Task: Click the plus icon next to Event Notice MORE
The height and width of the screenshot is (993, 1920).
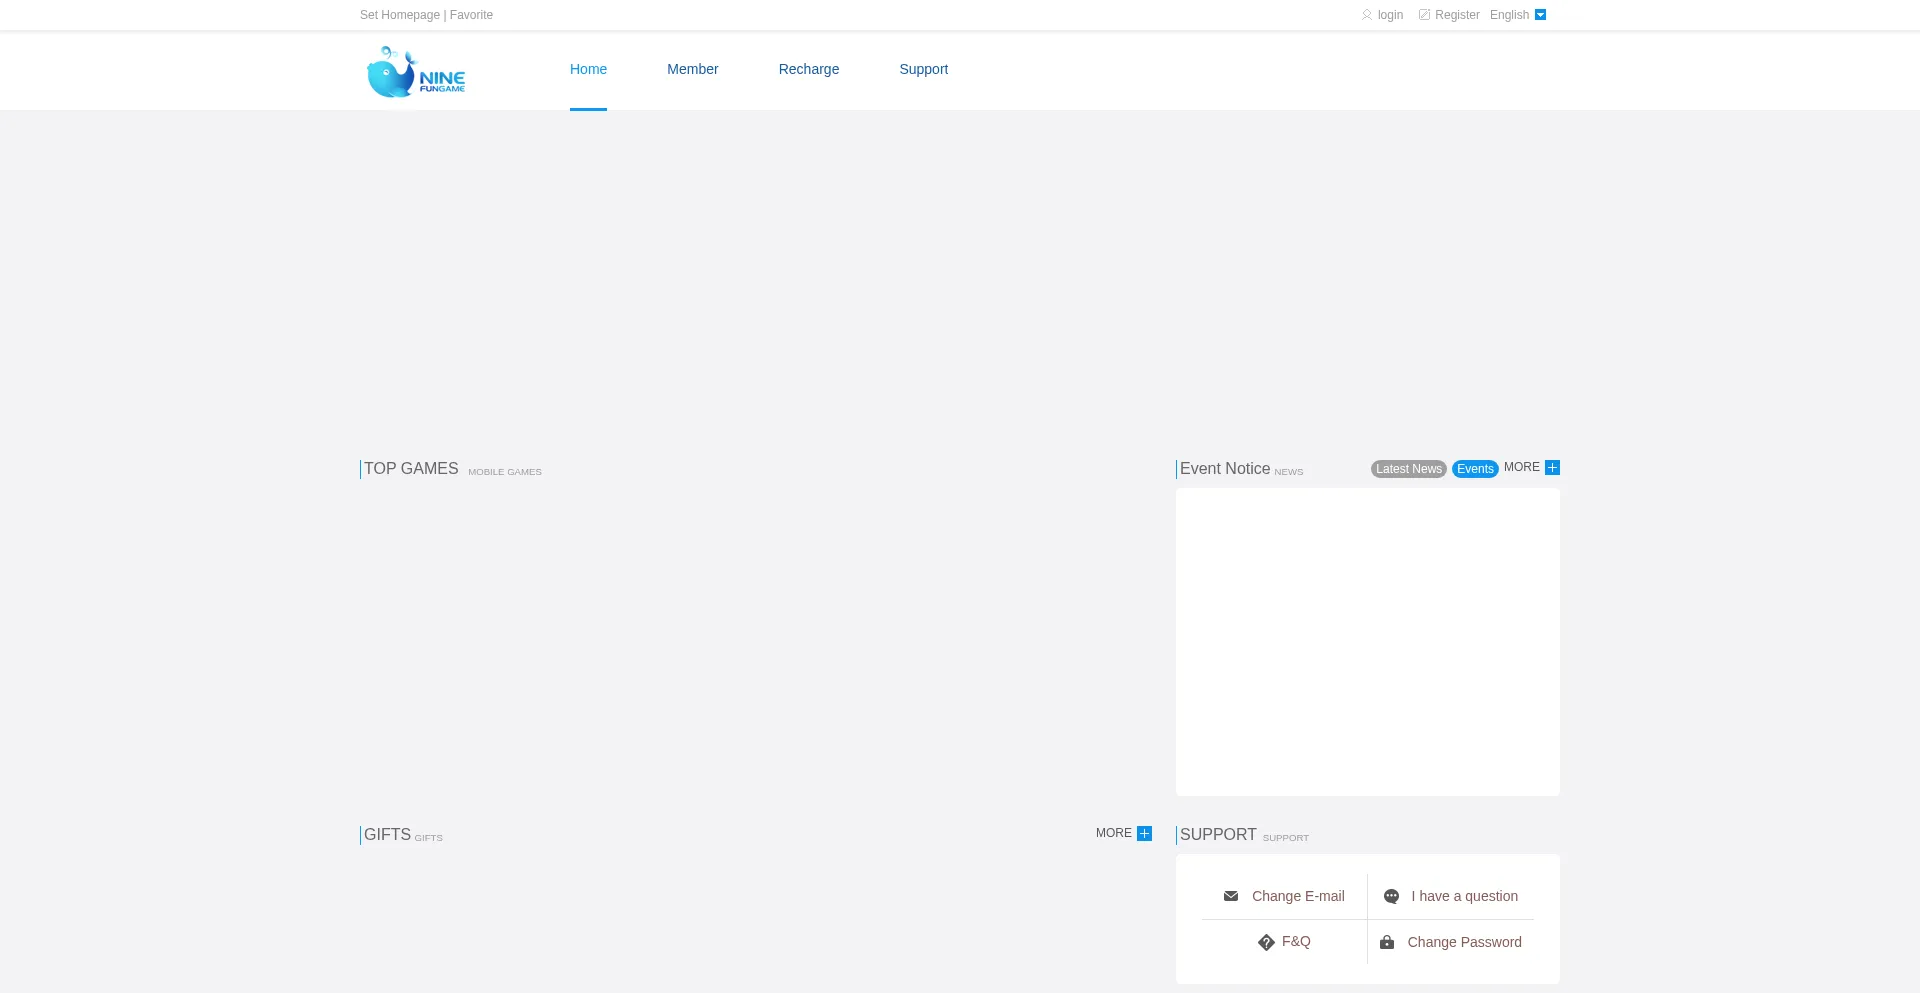Action: pyautogui.click(x=1552, y=468)
